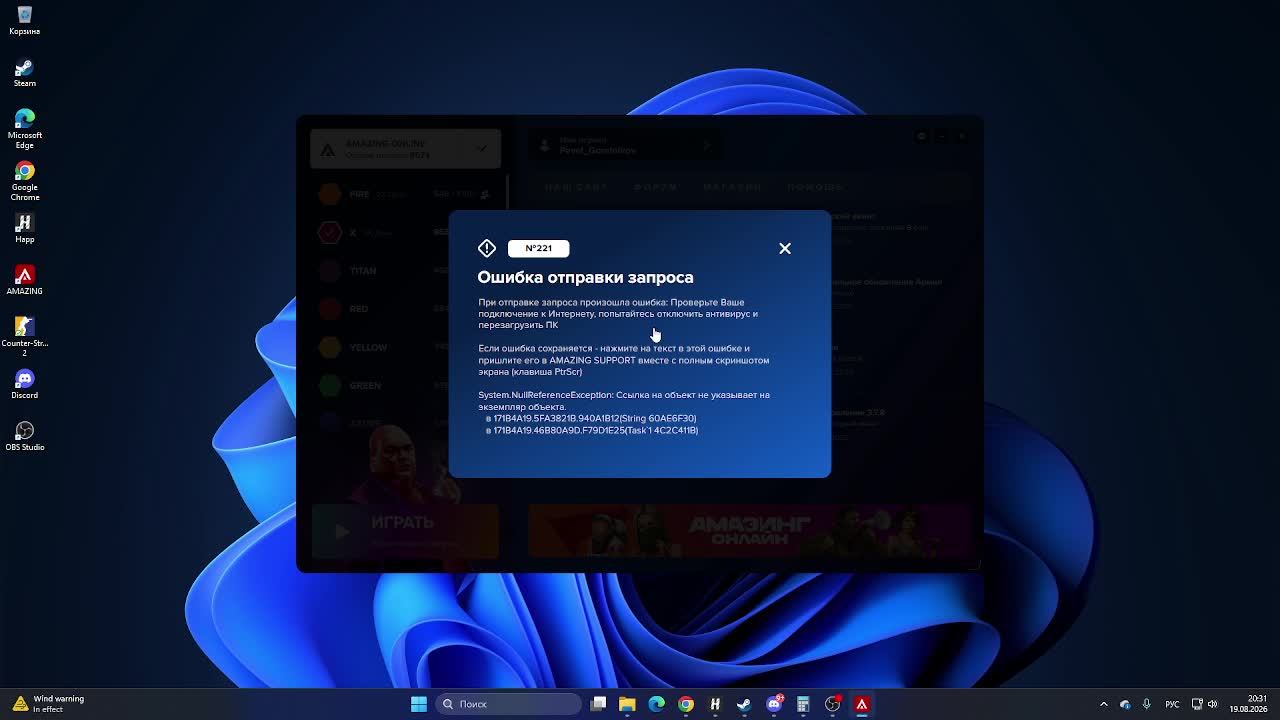Open the МАГАЗИН tab in the launcher
The height and width of the screenshot is (720, 1280).
pos(732,187)
